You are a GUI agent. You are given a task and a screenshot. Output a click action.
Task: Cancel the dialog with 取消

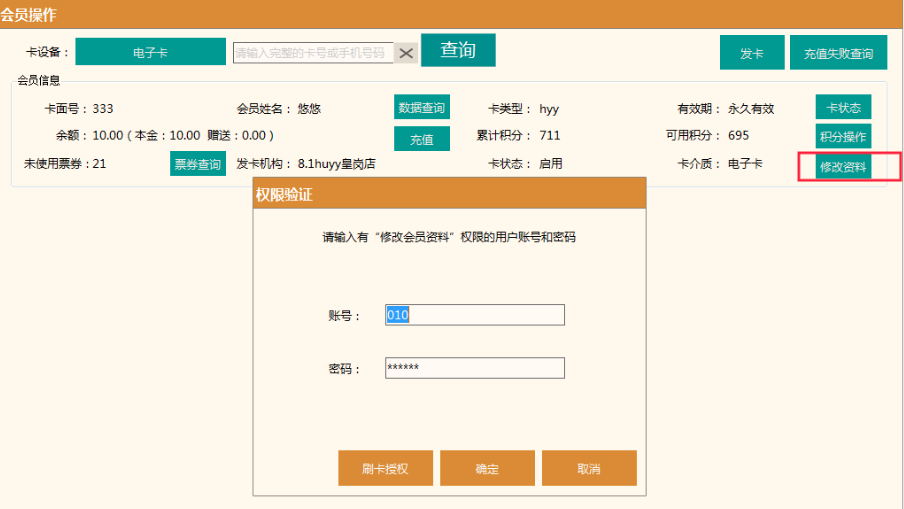[x=589, y=468]
